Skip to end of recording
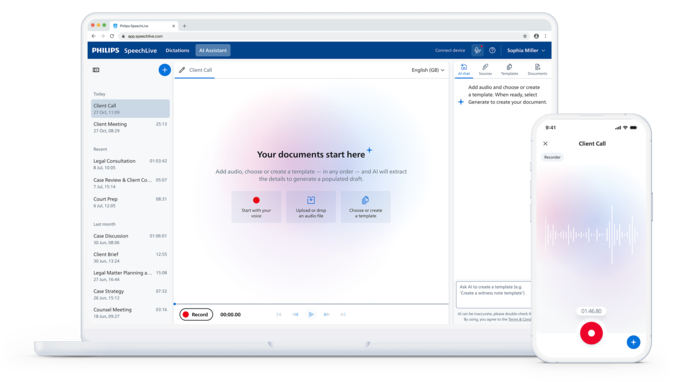Viewport: 700px width, 382px height. pos(343,315)
